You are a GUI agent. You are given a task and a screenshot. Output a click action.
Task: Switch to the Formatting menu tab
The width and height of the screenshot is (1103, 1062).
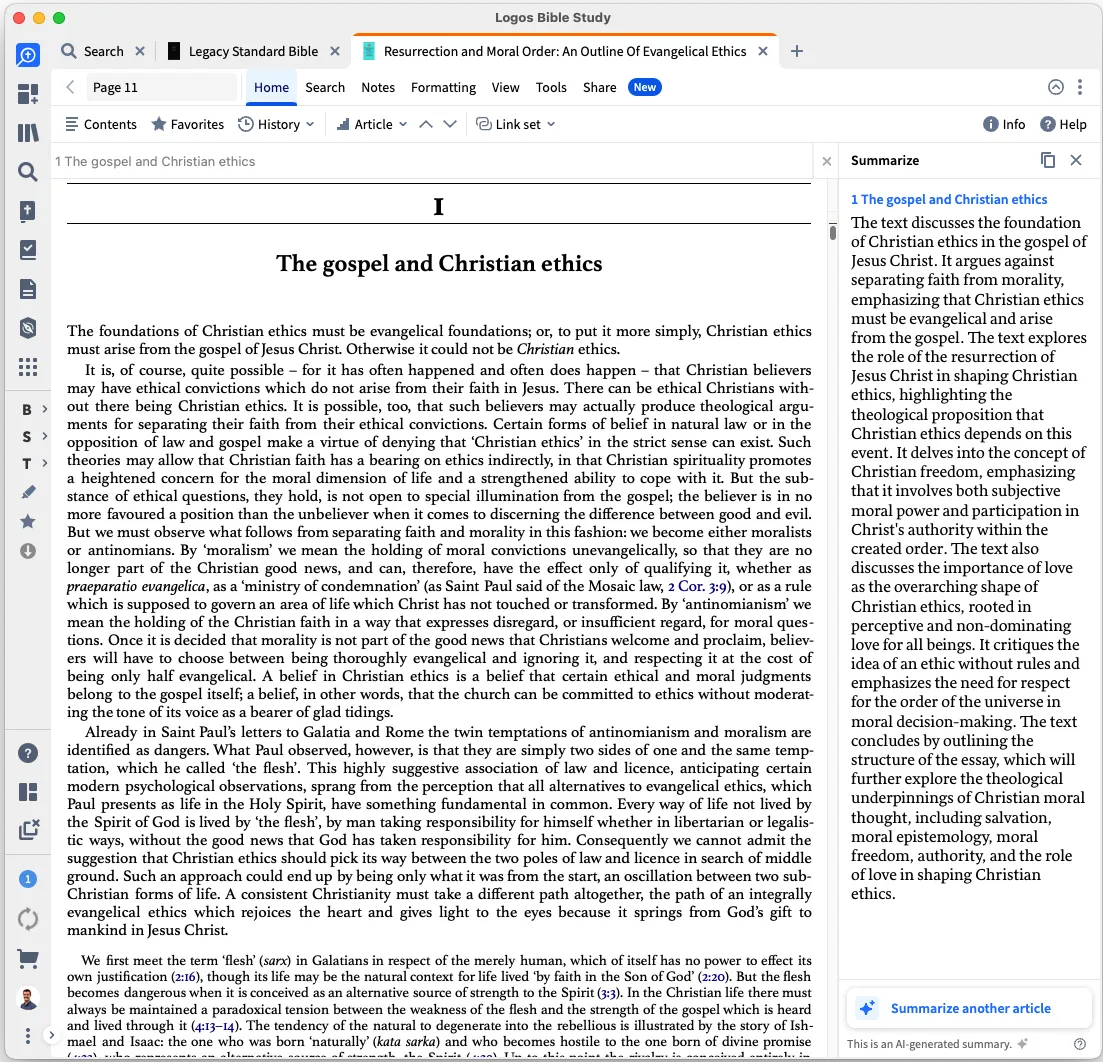443,87
